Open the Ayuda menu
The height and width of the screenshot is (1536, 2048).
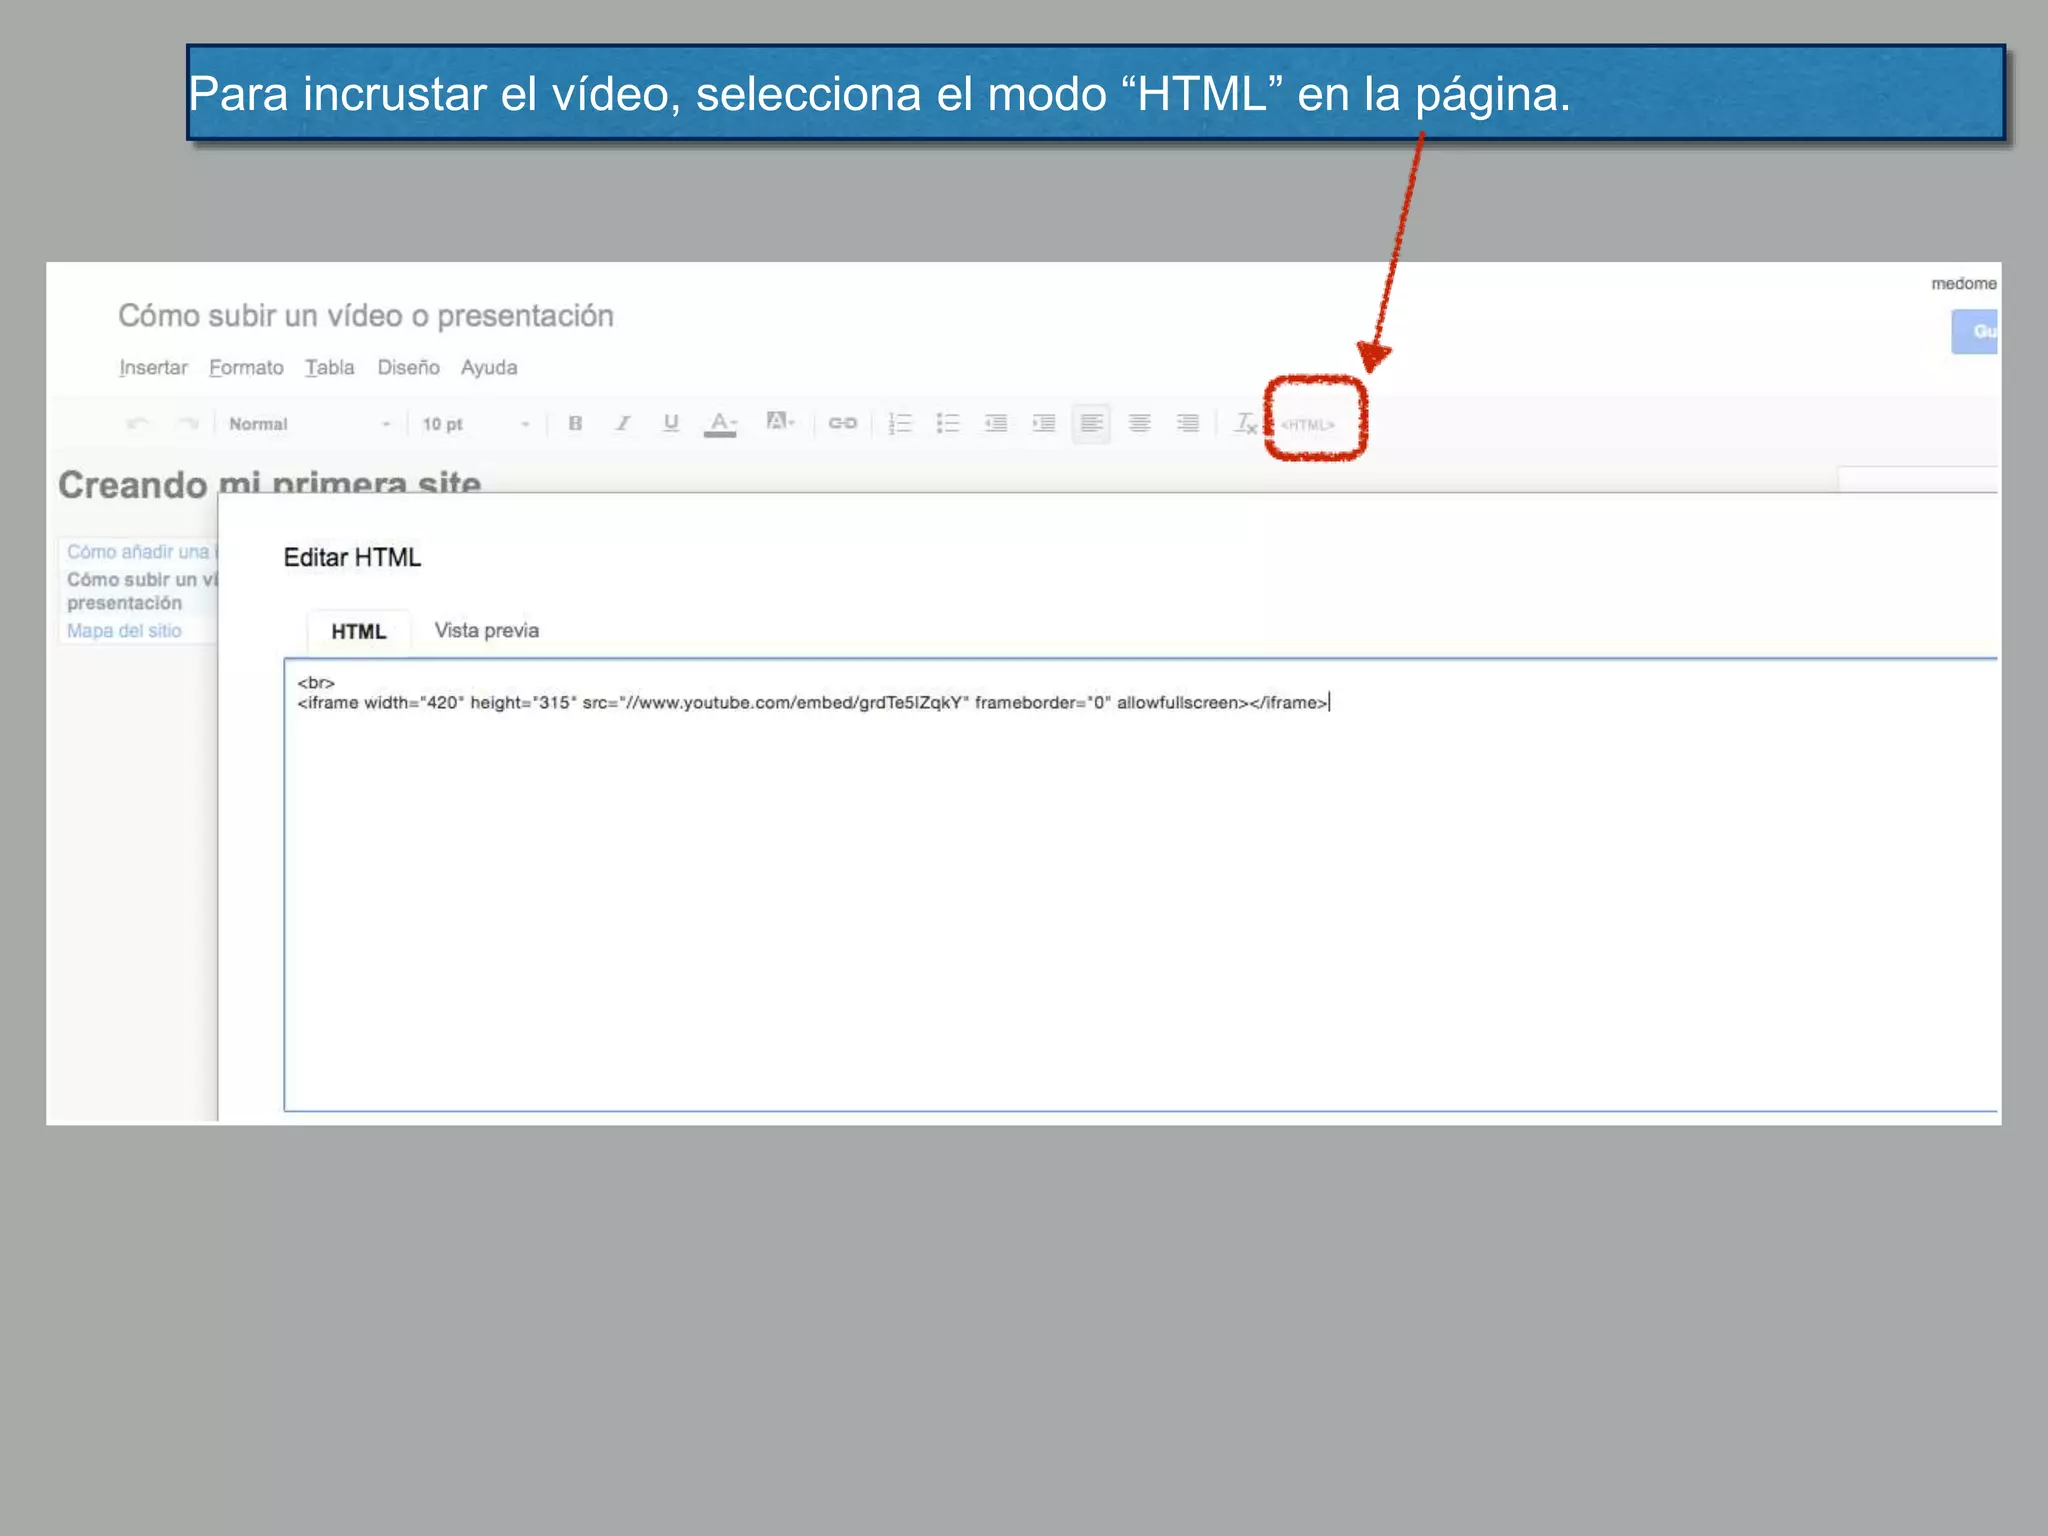(x=489, y=367)
